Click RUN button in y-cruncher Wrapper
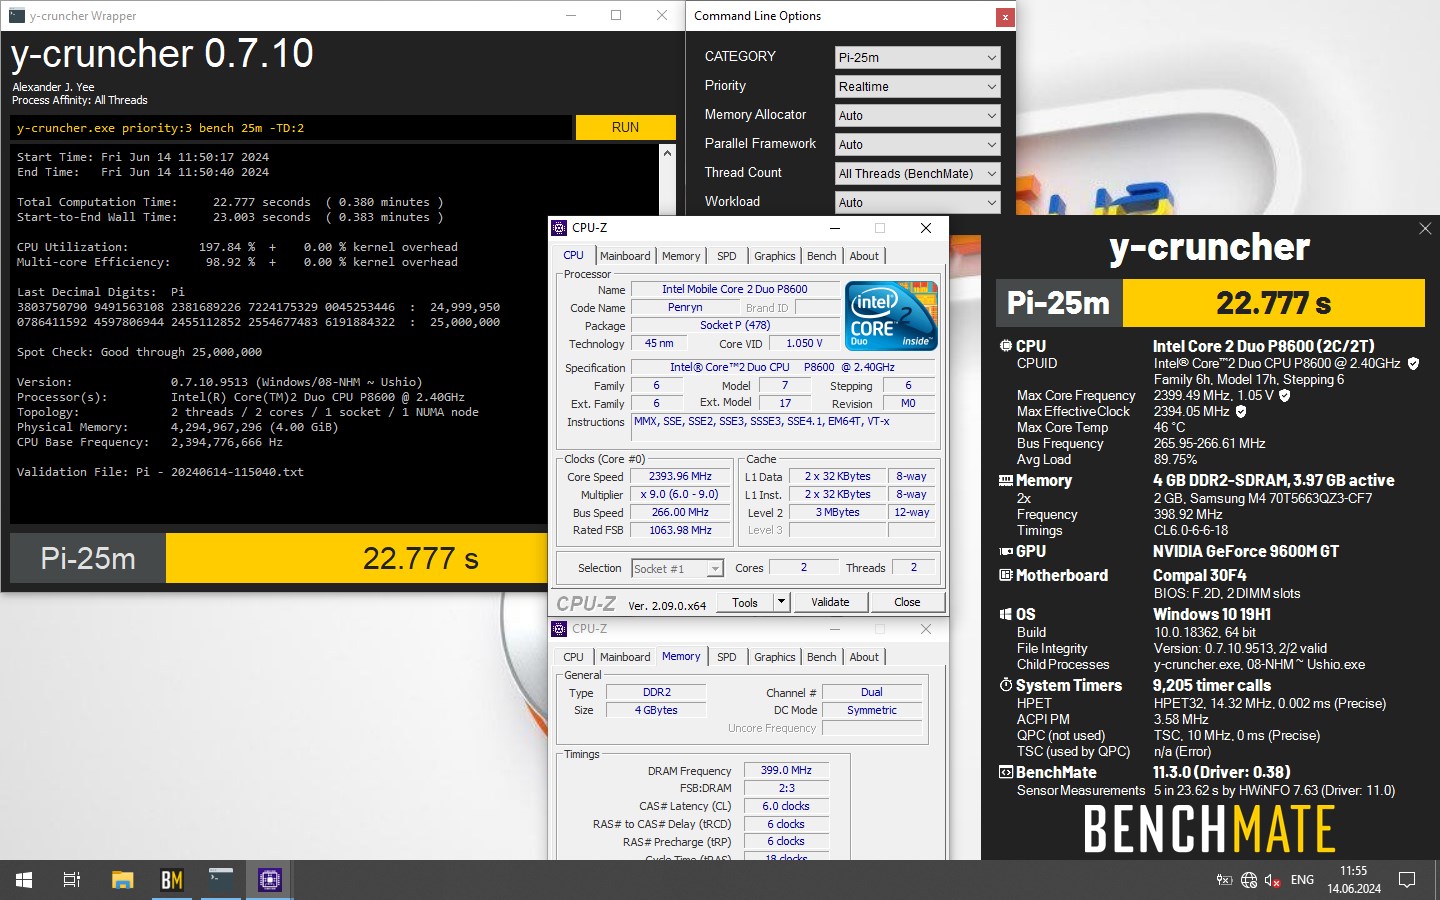Screen dimensions: 1440x900 (625, 128)
